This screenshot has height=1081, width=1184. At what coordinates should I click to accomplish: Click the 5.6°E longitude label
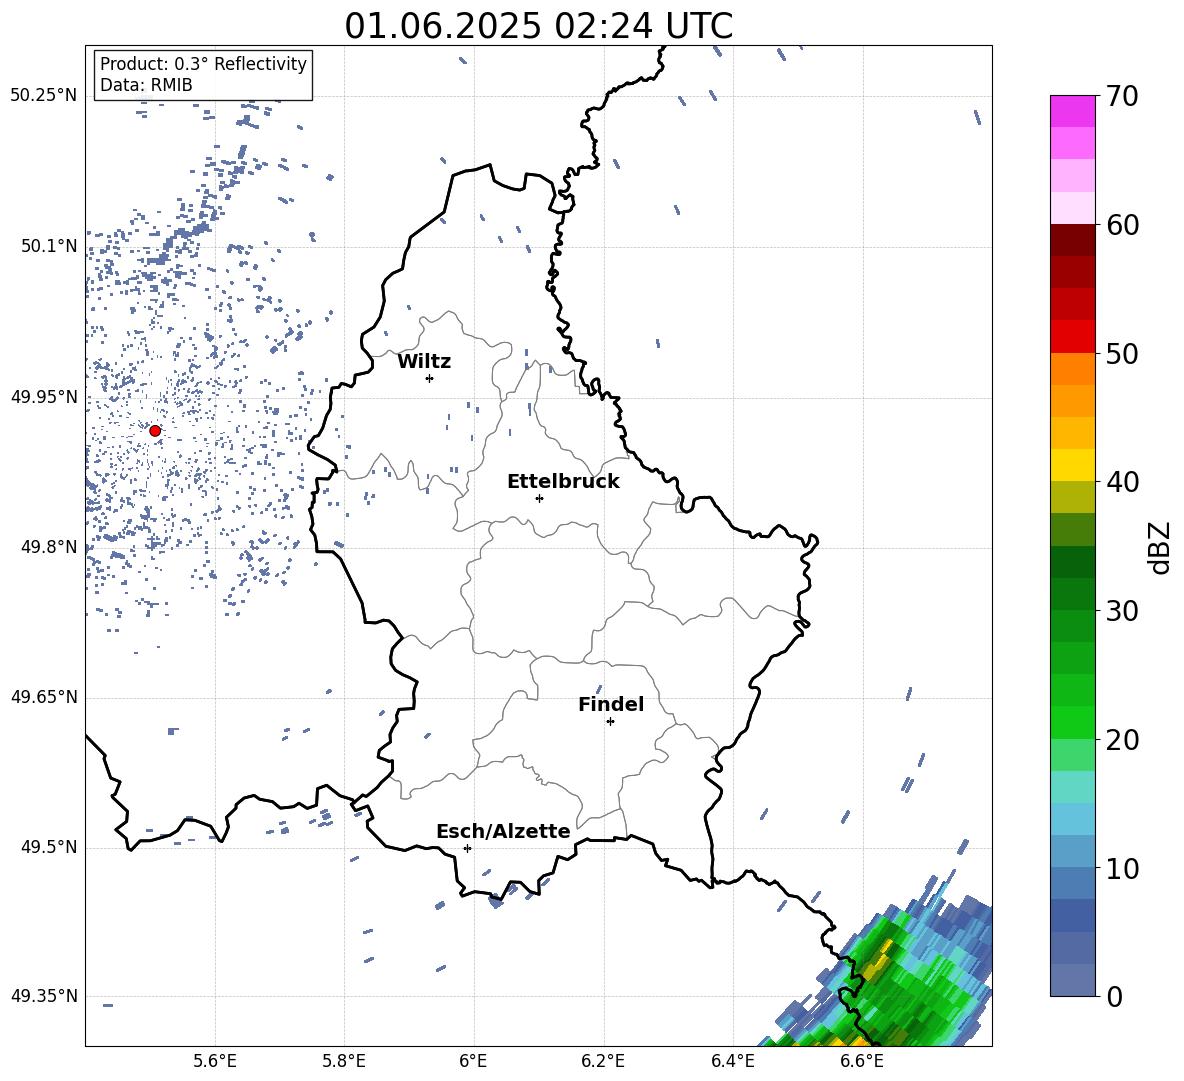click(215, 1061)
